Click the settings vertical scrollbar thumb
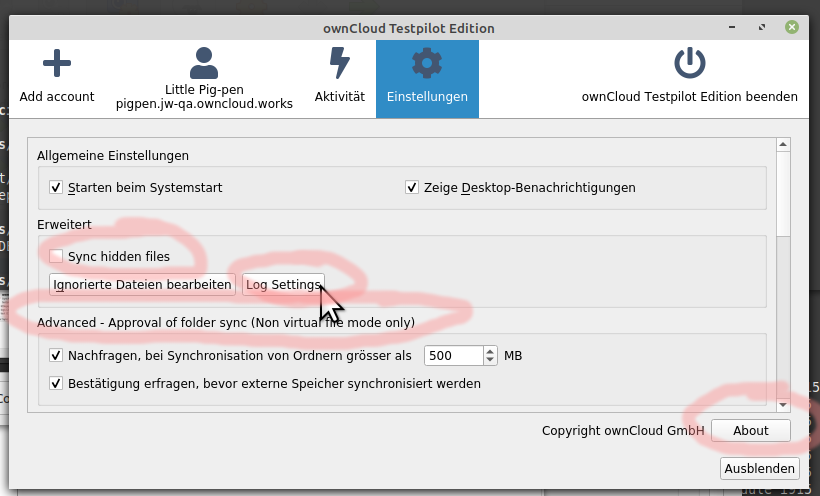Screen dimensions: 820x496 coord(783,194)
